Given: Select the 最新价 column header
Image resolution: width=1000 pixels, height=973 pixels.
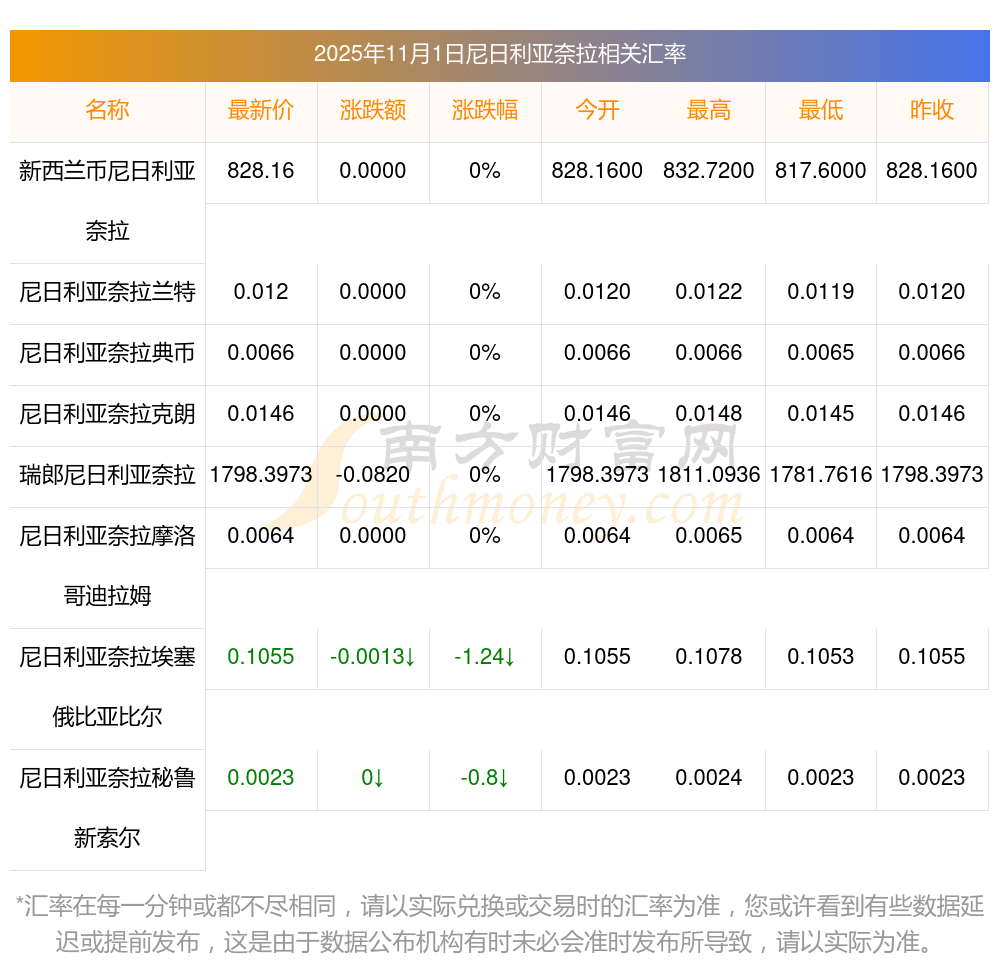Looking at the screenshot, I should point(261,111).
